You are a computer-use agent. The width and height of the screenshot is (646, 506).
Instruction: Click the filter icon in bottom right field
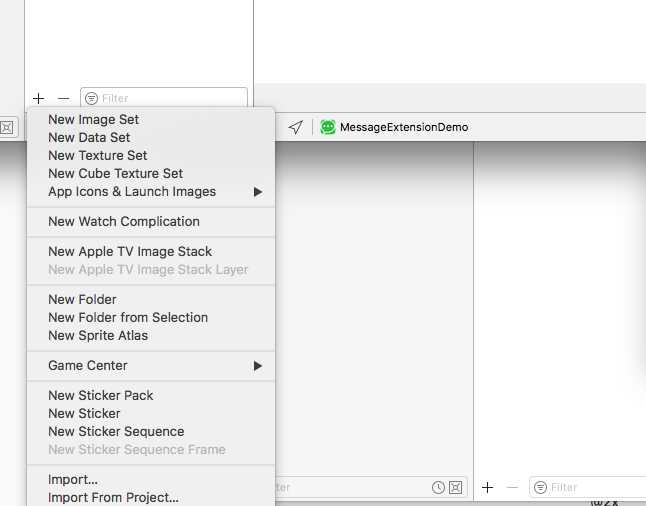(540, 487)
